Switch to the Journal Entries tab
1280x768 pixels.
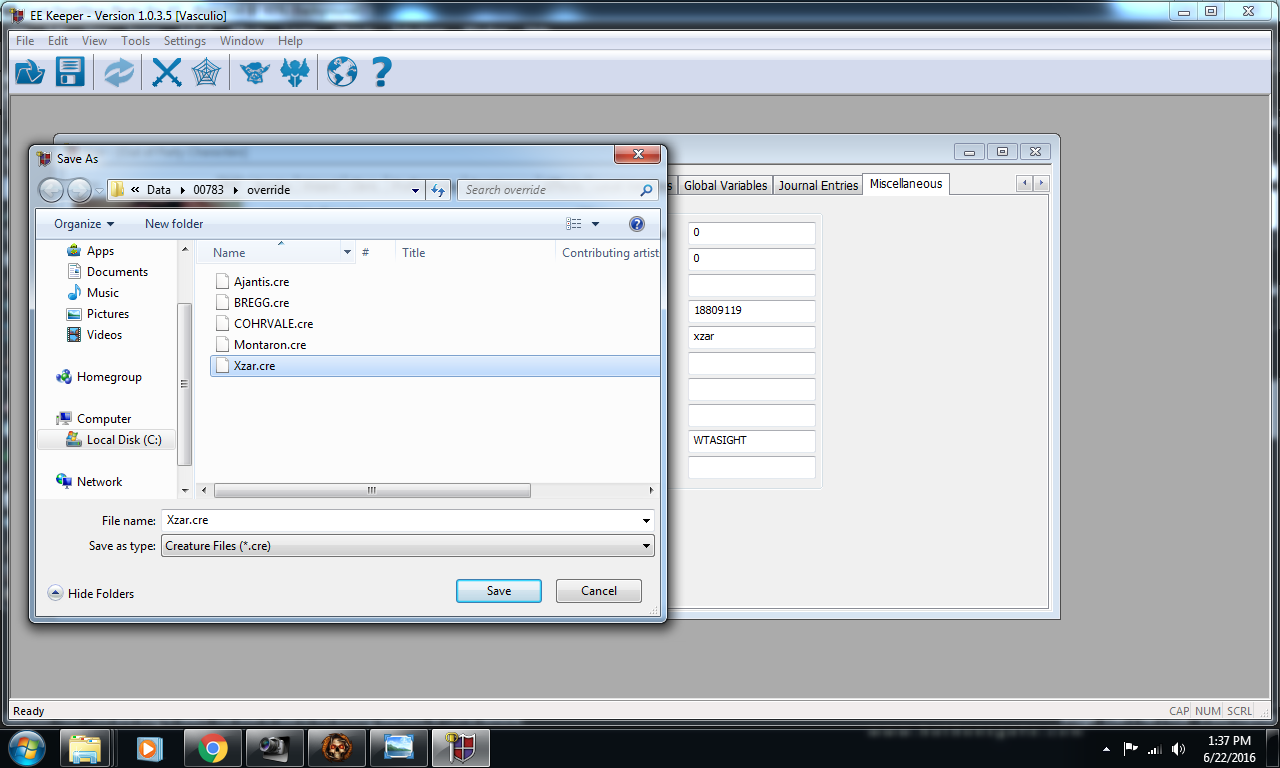[x=818, y=184]
